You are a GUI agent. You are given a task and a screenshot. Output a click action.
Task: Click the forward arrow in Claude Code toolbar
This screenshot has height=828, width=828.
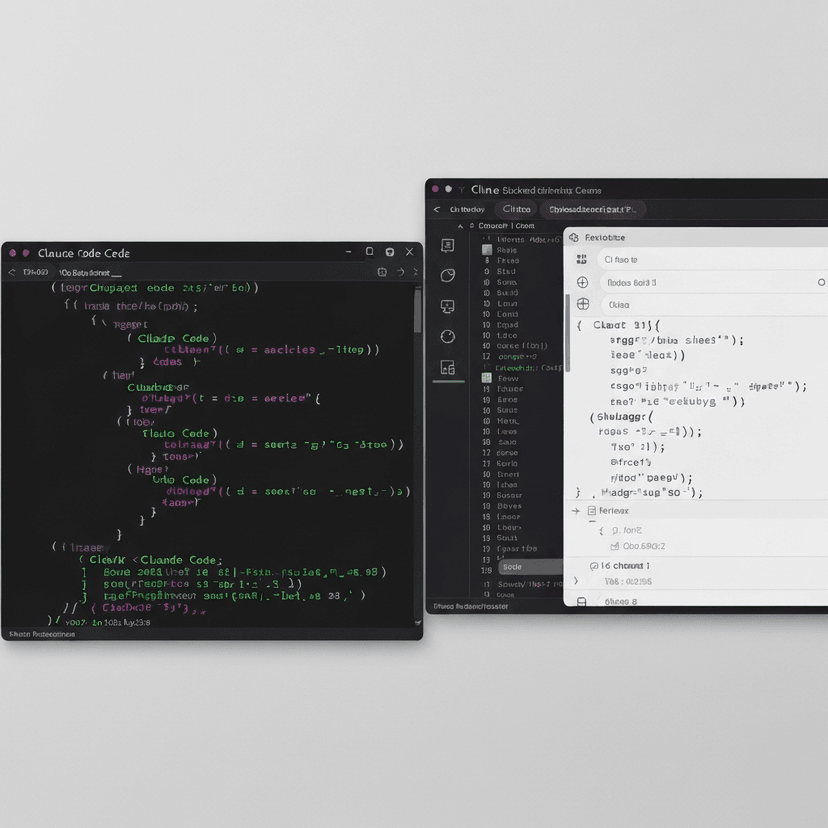[x=400, y=272]
